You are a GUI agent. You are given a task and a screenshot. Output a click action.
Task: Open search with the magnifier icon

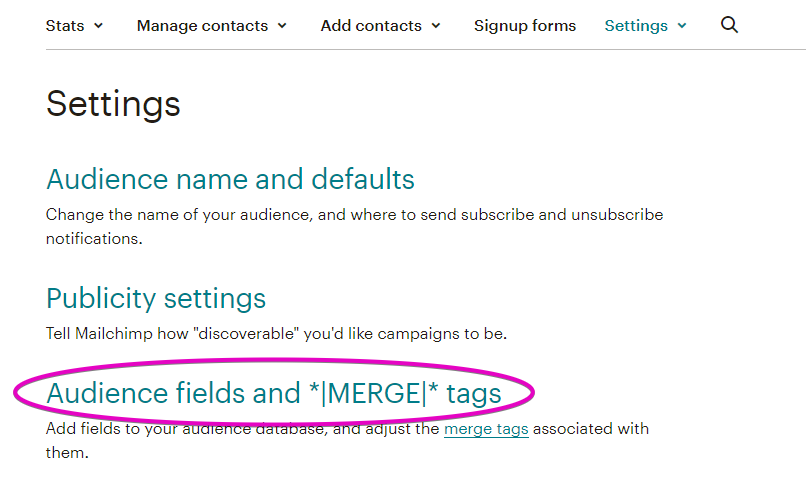pyautogui.click(x=729, y=25)
